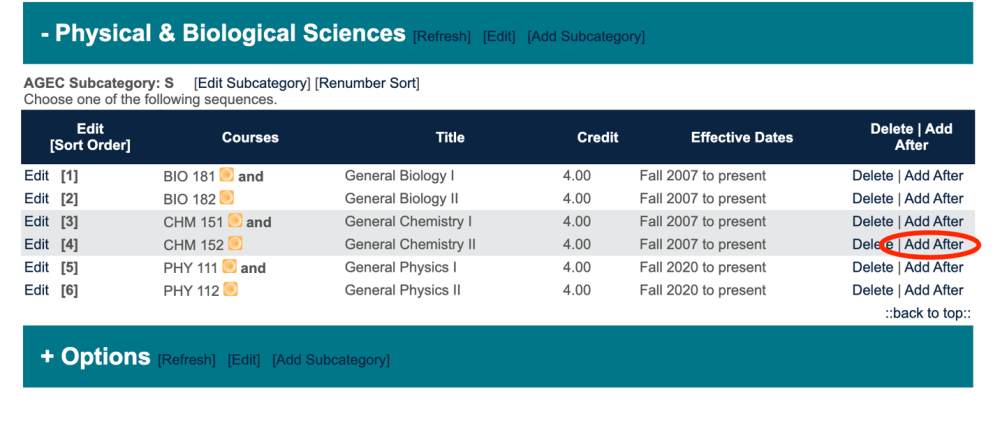Image resolution: width=1000 pixels, height=421 pixels.
Task: Click Add After for CHM 152
Action: (x=934, y=245)
